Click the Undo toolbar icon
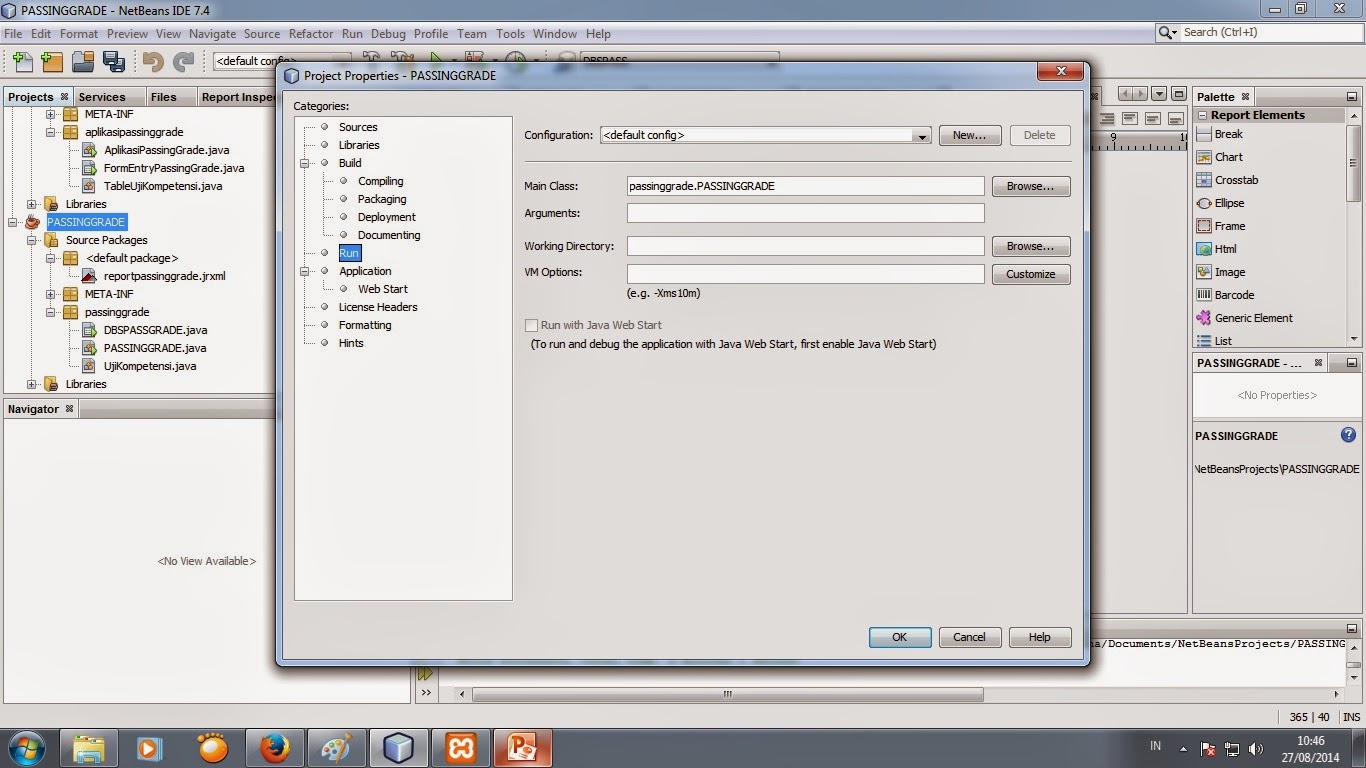 pos(153,61)
